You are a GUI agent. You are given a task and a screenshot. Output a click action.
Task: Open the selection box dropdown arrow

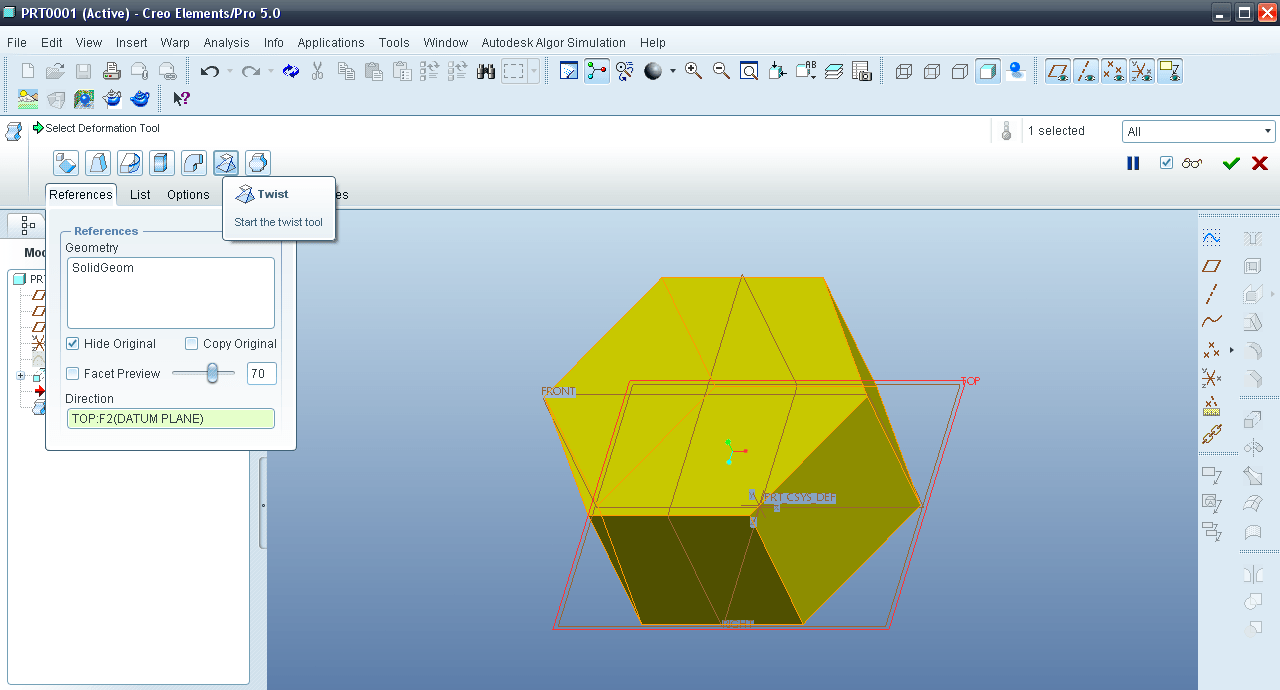pos(534,71)
